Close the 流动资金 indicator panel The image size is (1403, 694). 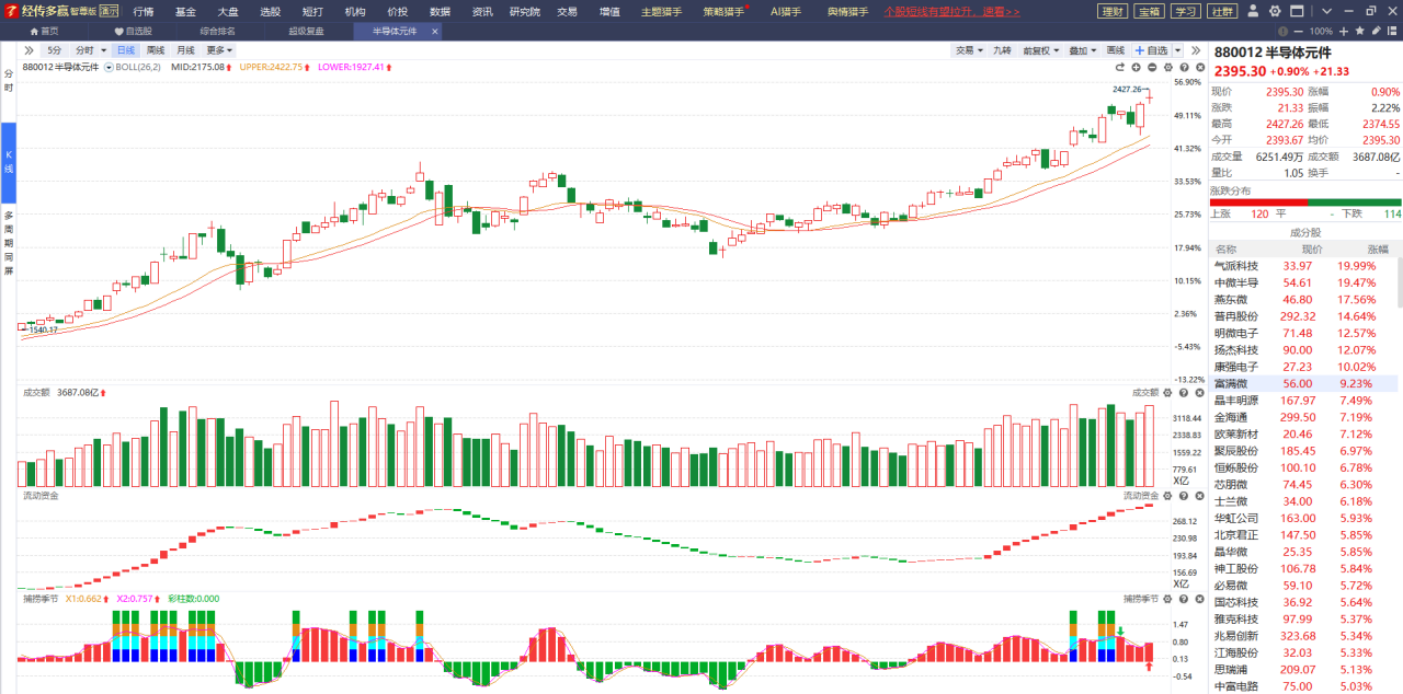[x=1198, y=495]
